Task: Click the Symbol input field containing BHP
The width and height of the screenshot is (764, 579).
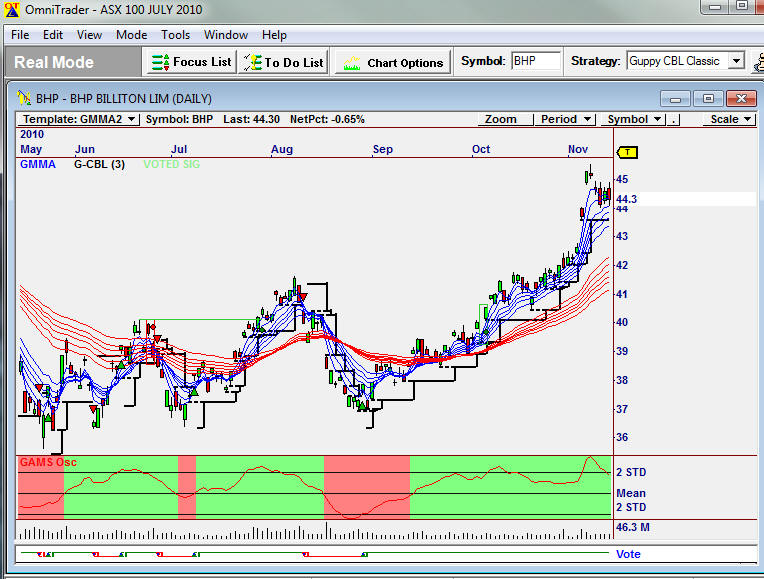Action: click(x=535, y=61)
